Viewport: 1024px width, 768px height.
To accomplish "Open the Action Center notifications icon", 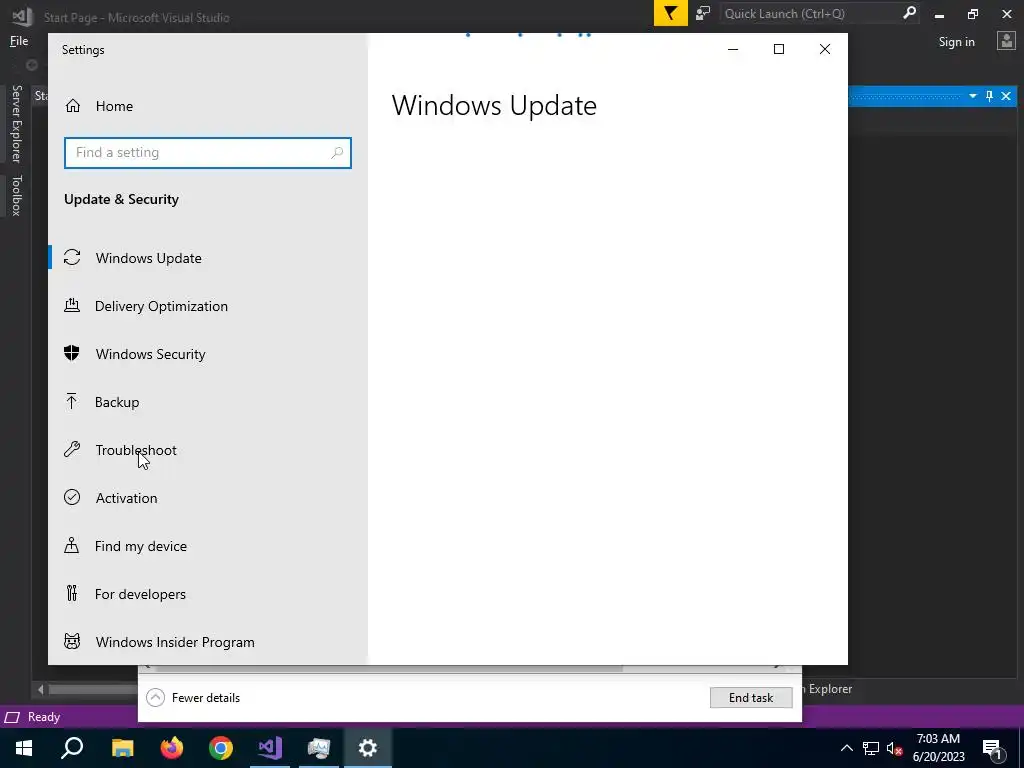I will pyautogui.click(x=993, y=748).
